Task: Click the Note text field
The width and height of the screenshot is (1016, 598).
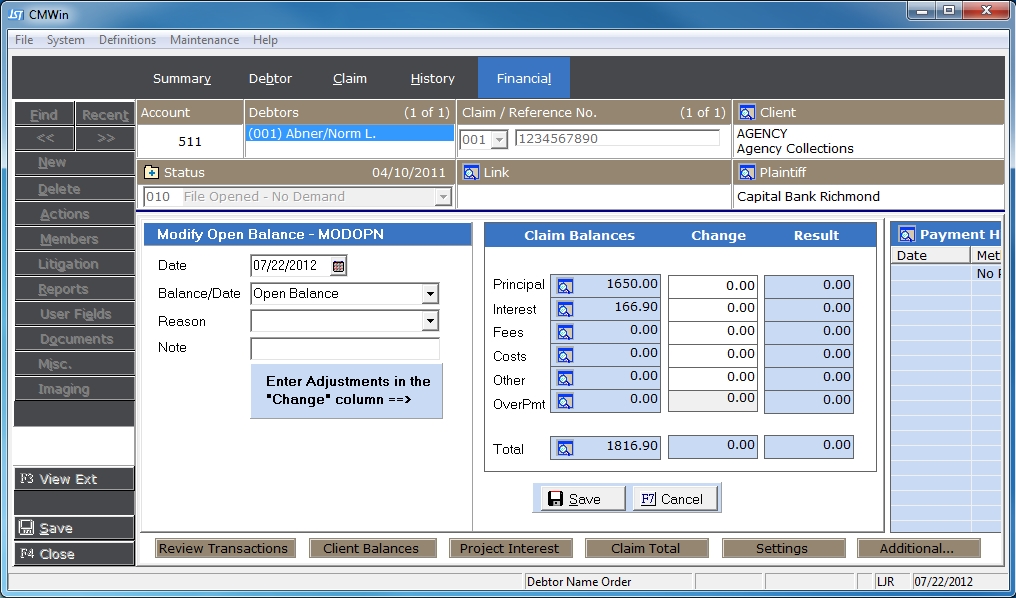Action: [x=344, y=349]
